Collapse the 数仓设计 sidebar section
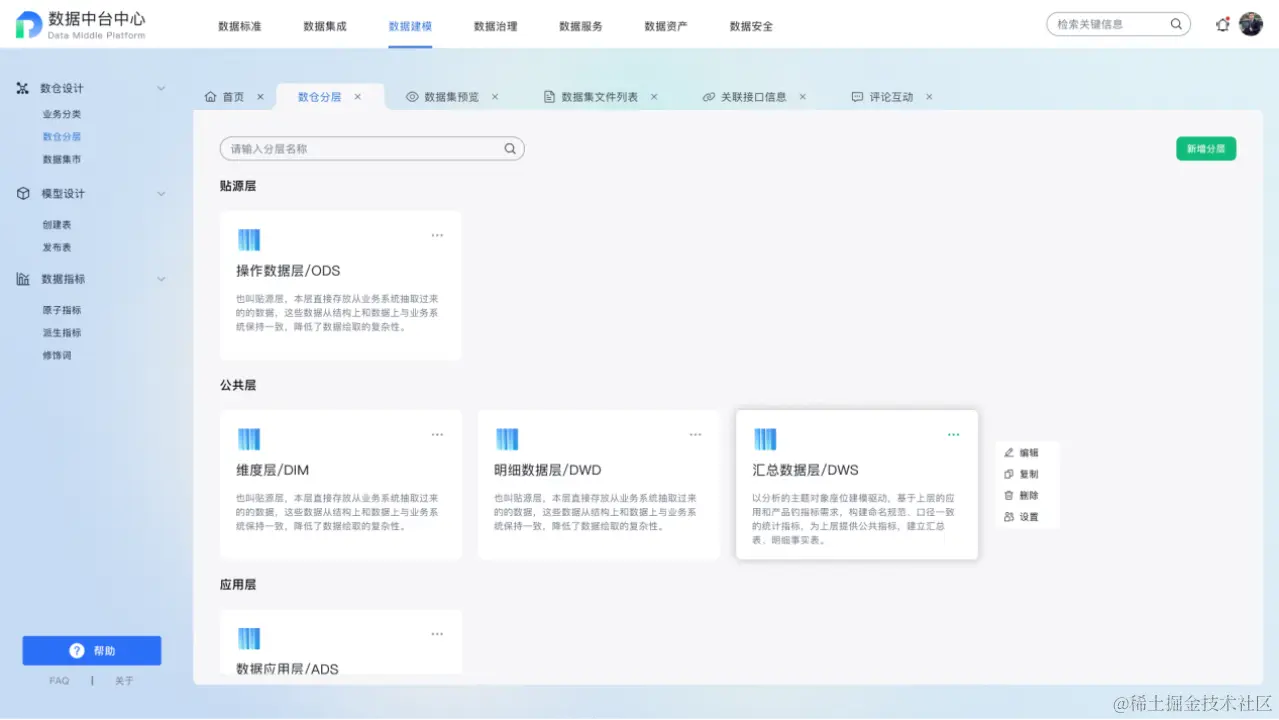 161,88
